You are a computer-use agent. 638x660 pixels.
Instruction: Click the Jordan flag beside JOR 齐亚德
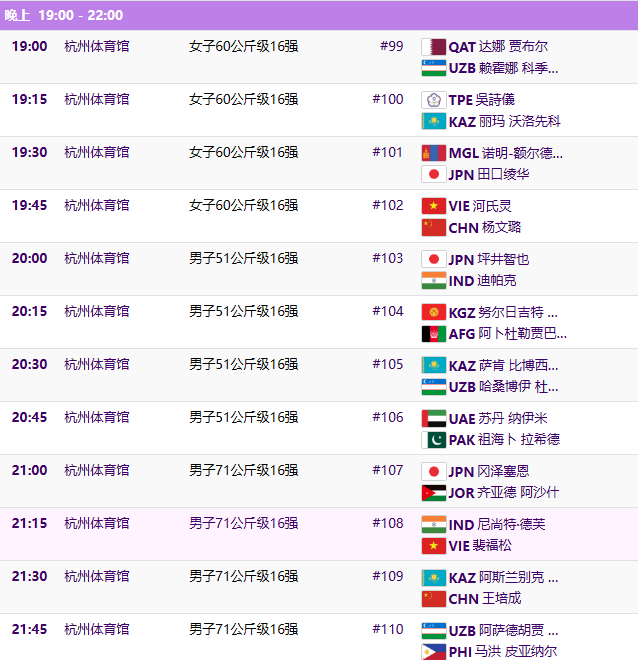[433, 493]
